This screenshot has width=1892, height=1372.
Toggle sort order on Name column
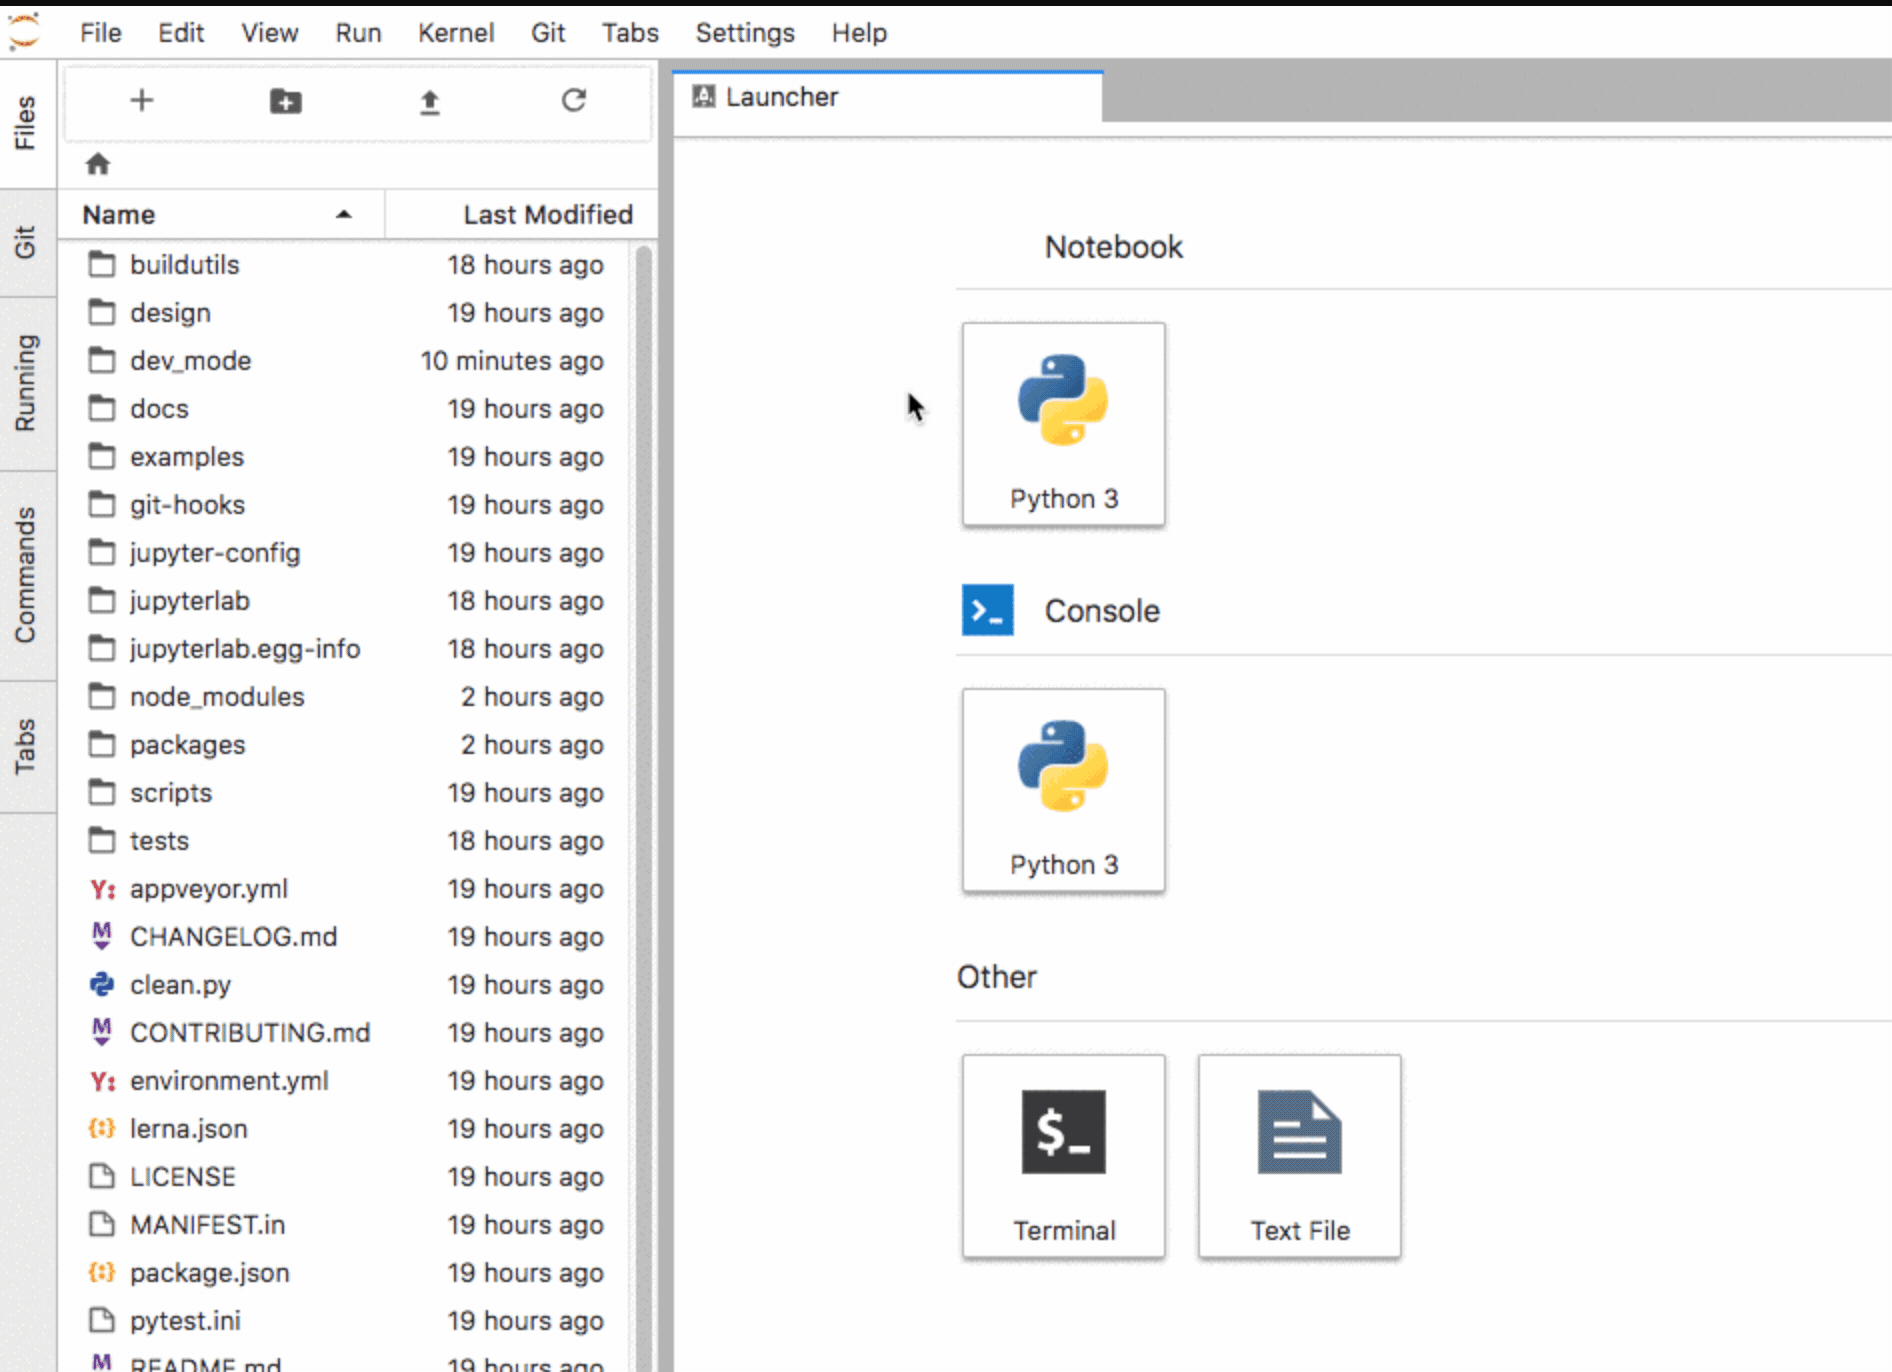(x=218, y=215)
